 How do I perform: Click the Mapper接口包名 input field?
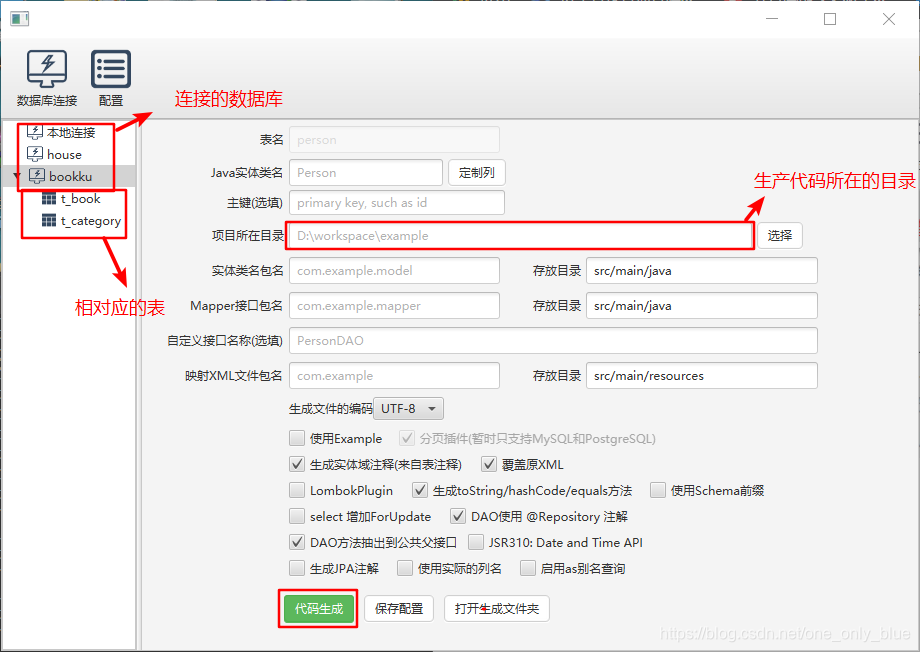coord(394,305)
